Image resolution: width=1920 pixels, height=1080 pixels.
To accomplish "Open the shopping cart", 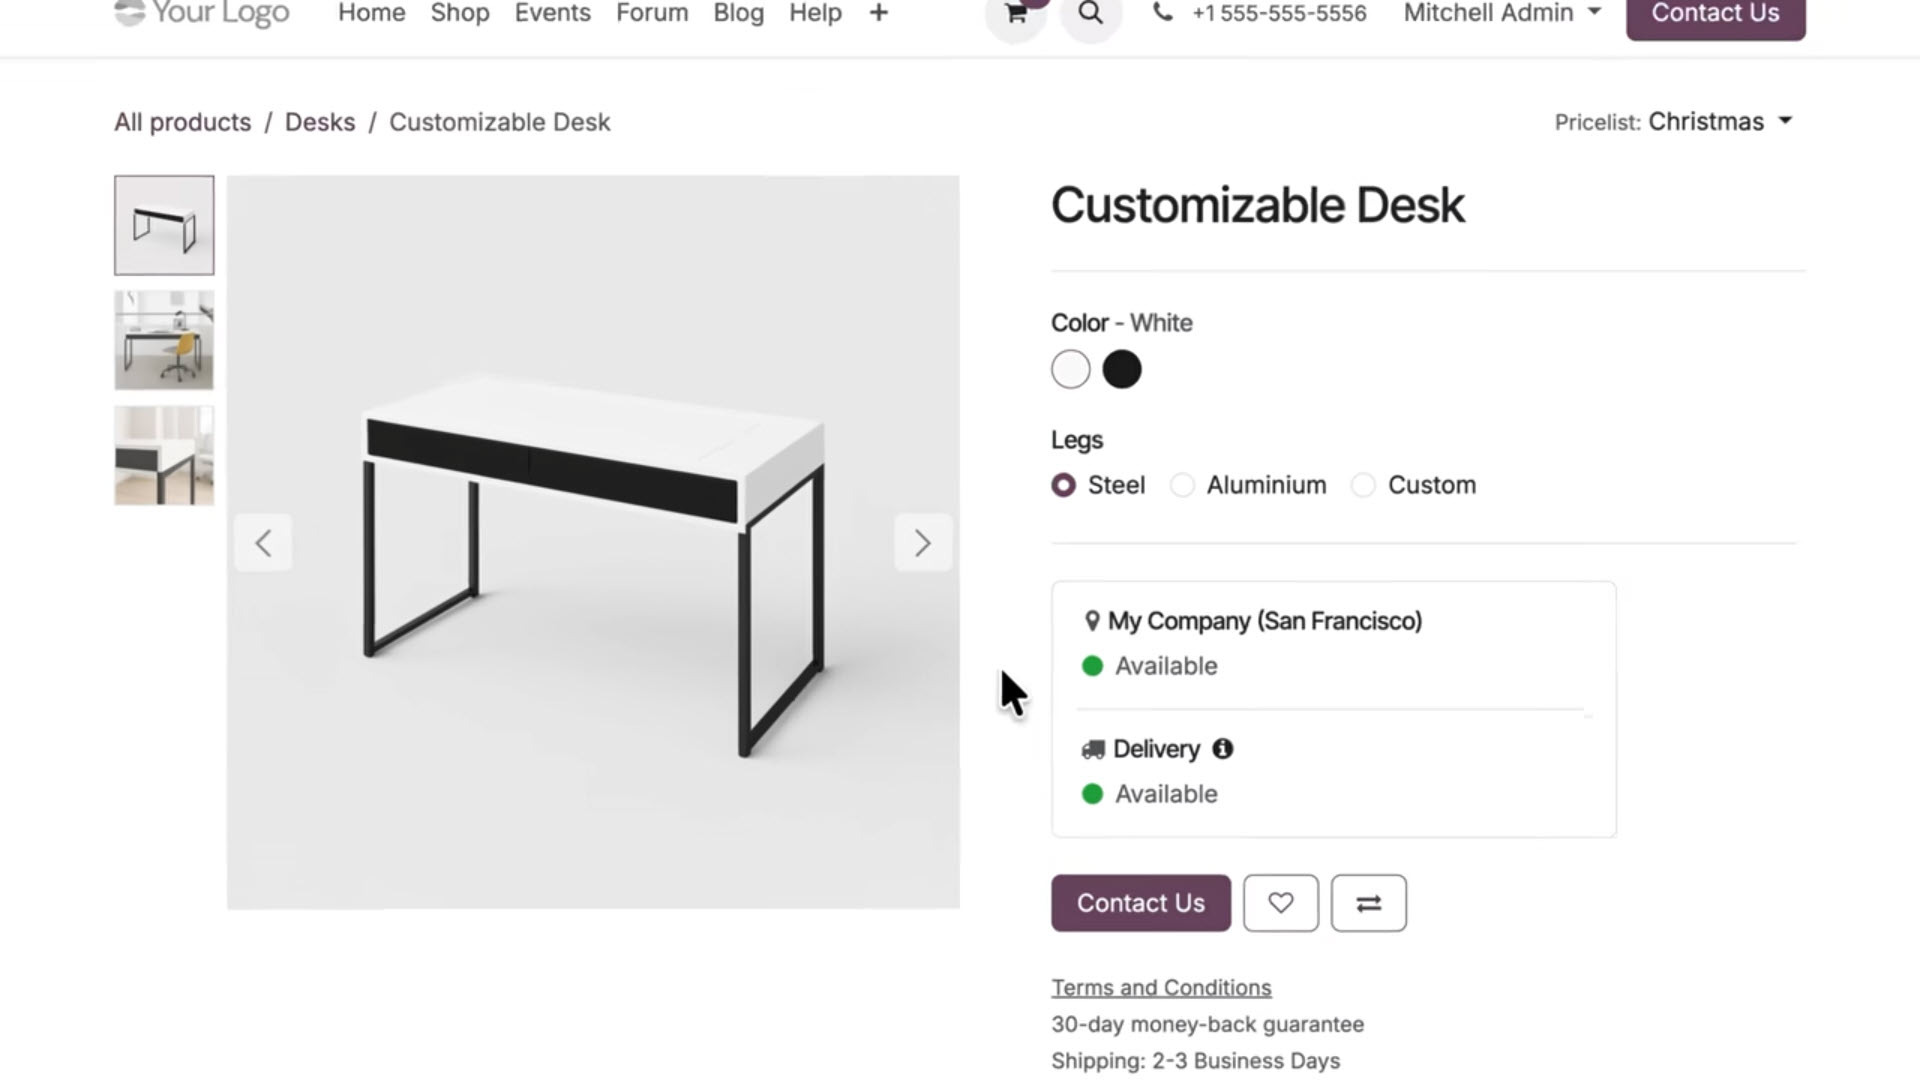I will coord(1014,13).
